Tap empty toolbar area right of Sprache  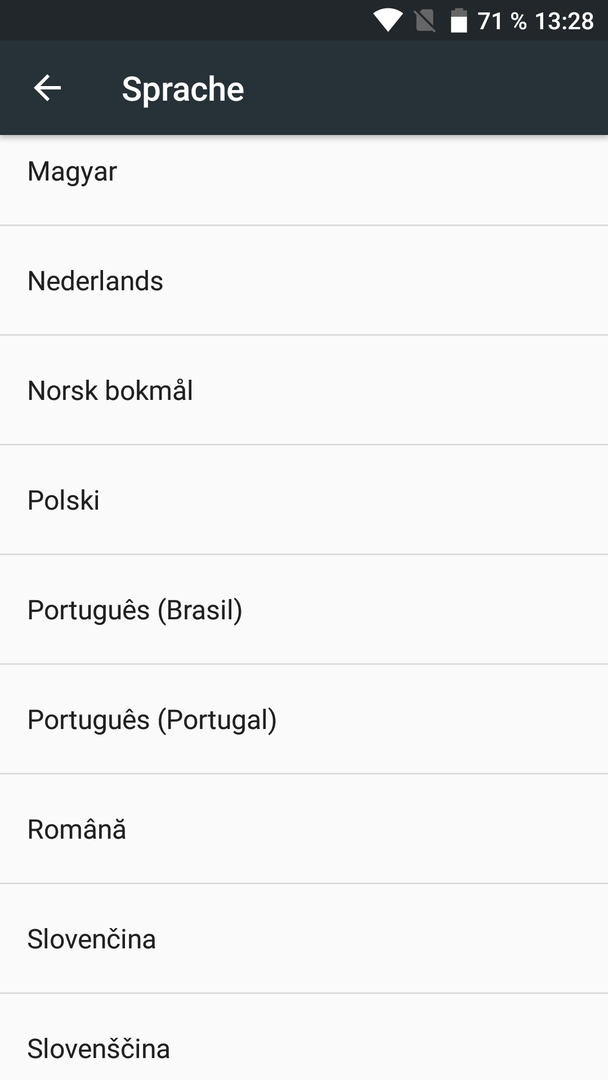click(x=427, y=88)
